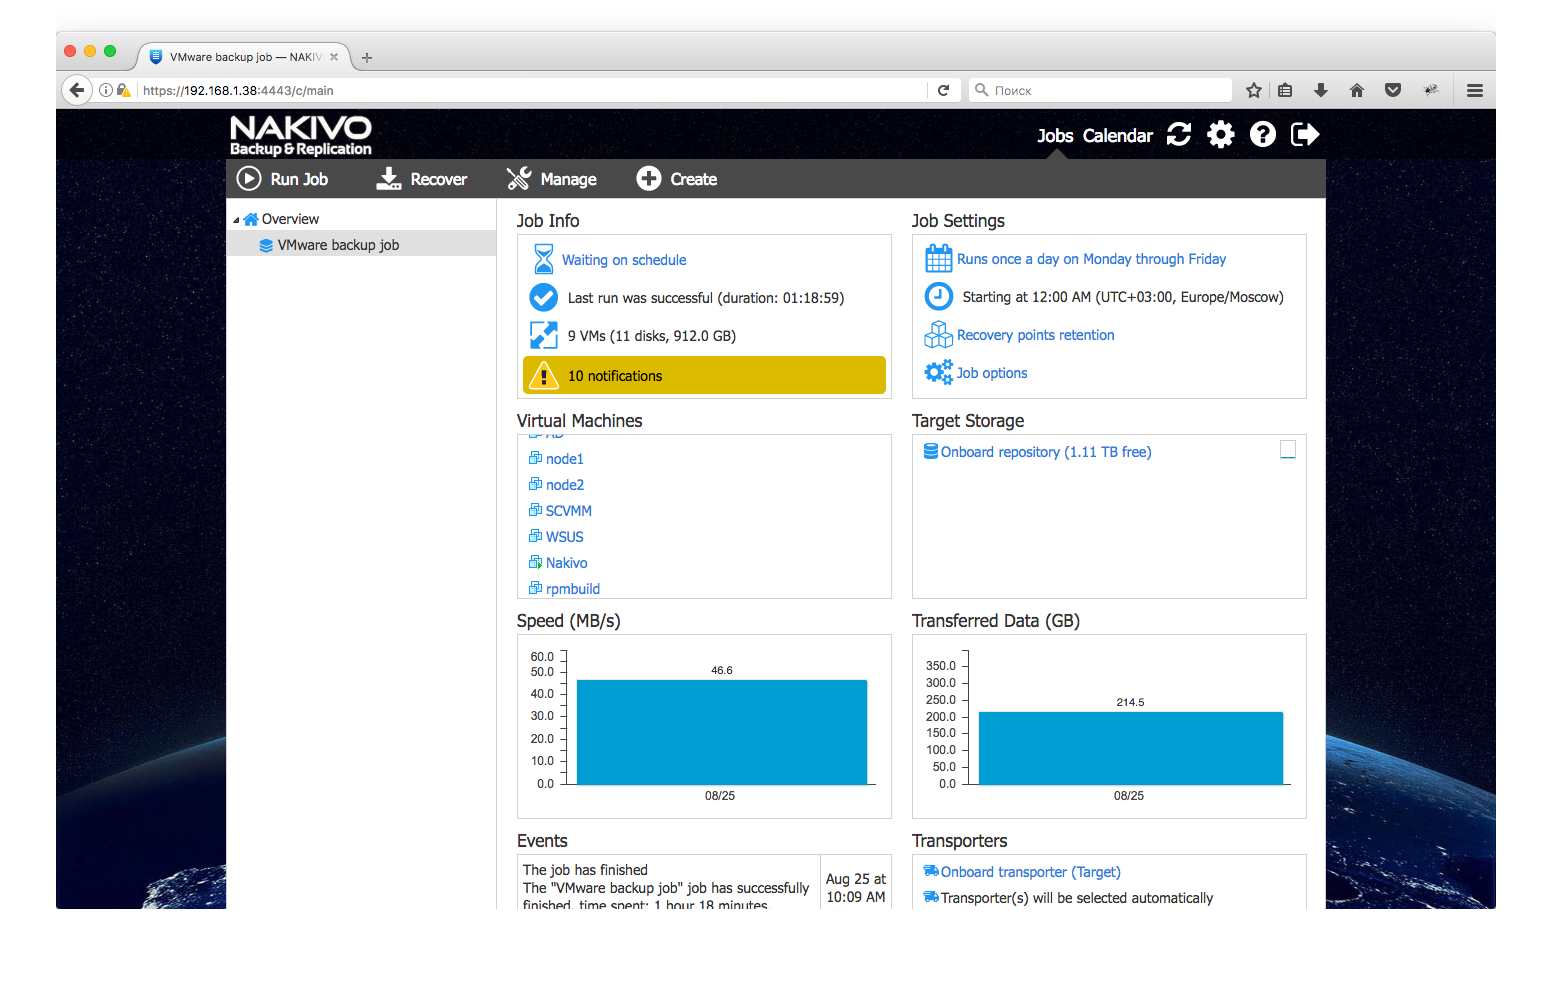Reload the page with the circular arrow

pyautogui.click(x=943, y=90)
